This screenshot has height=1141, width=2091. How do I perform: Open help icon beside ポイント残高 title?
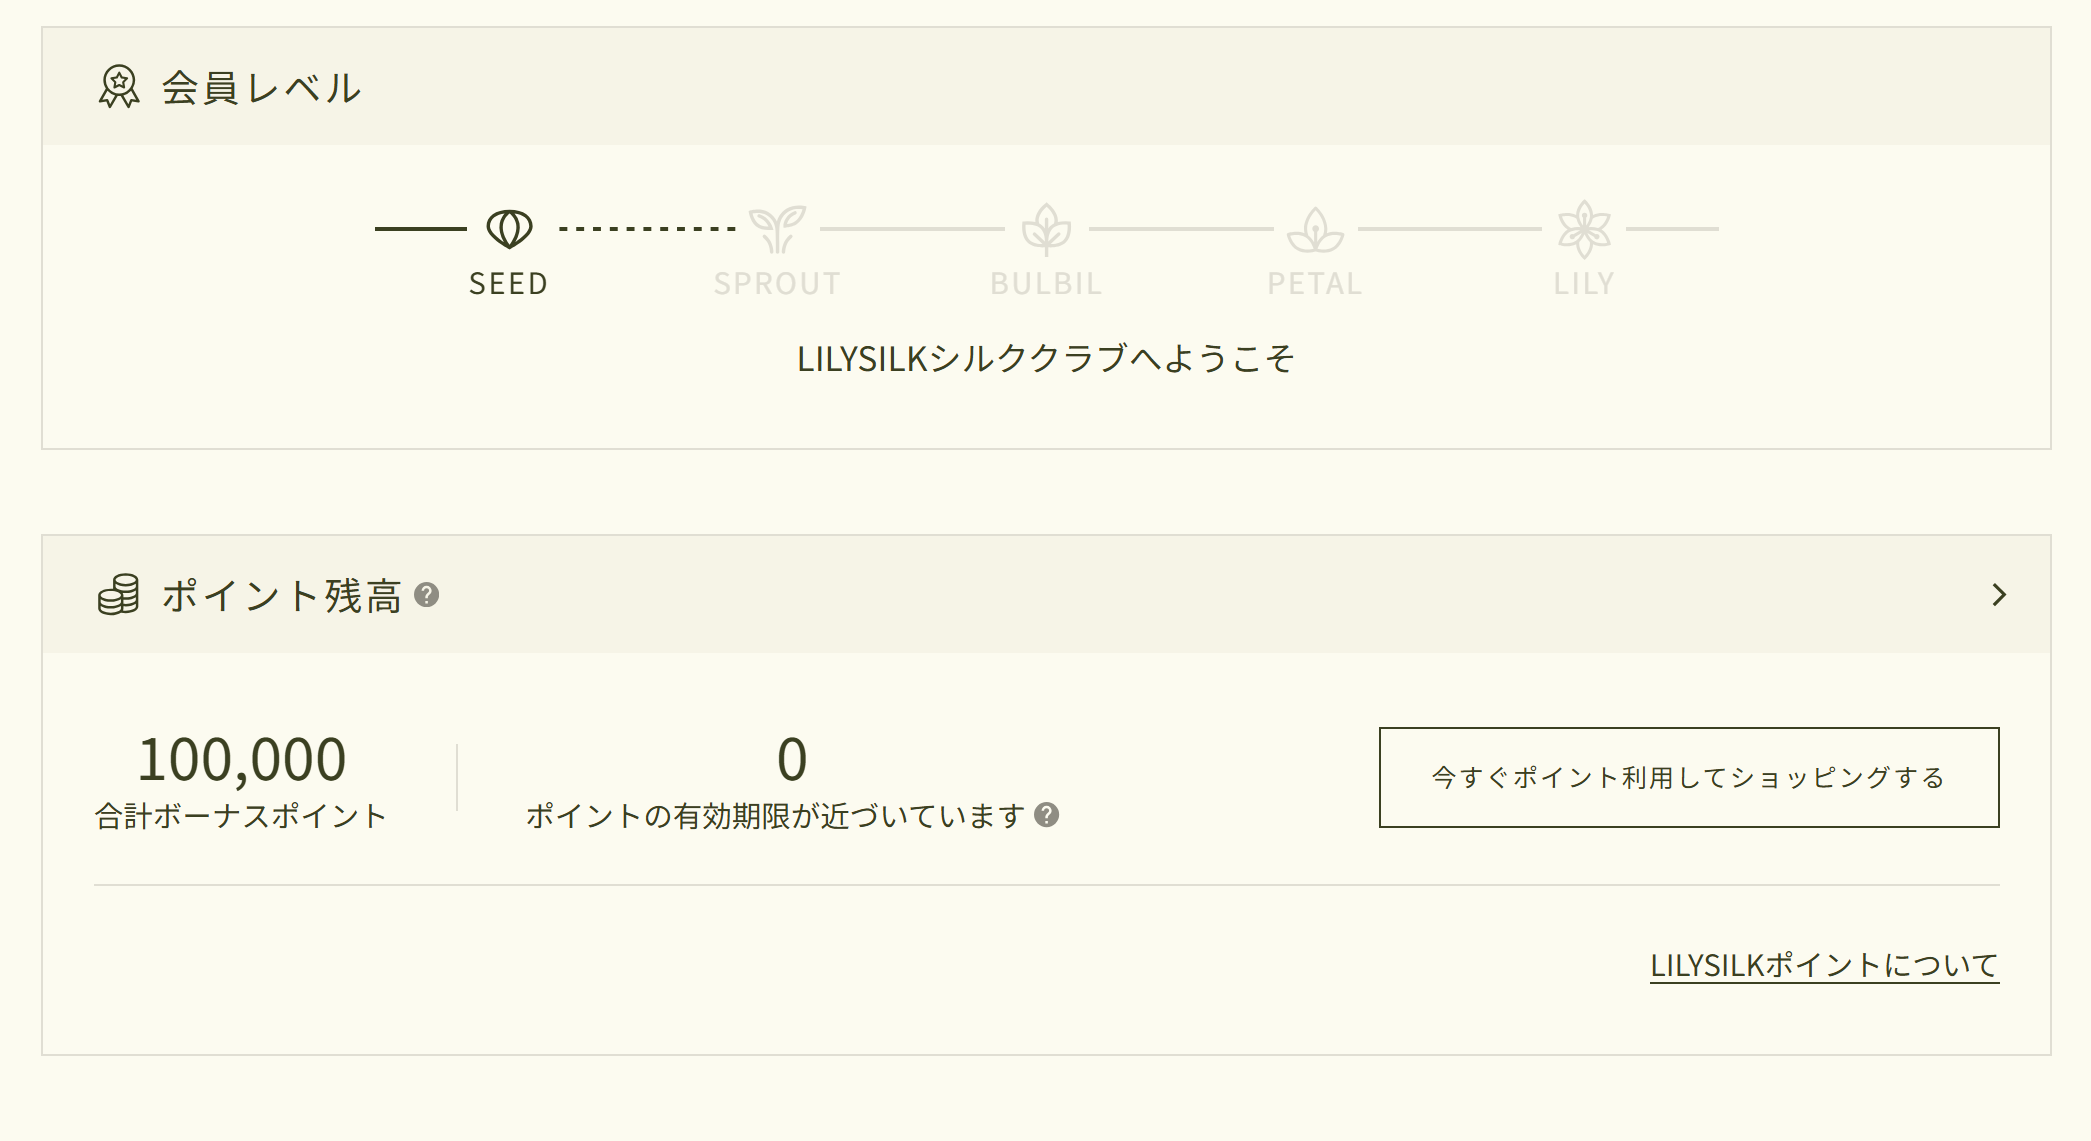[x=427, y=595]
